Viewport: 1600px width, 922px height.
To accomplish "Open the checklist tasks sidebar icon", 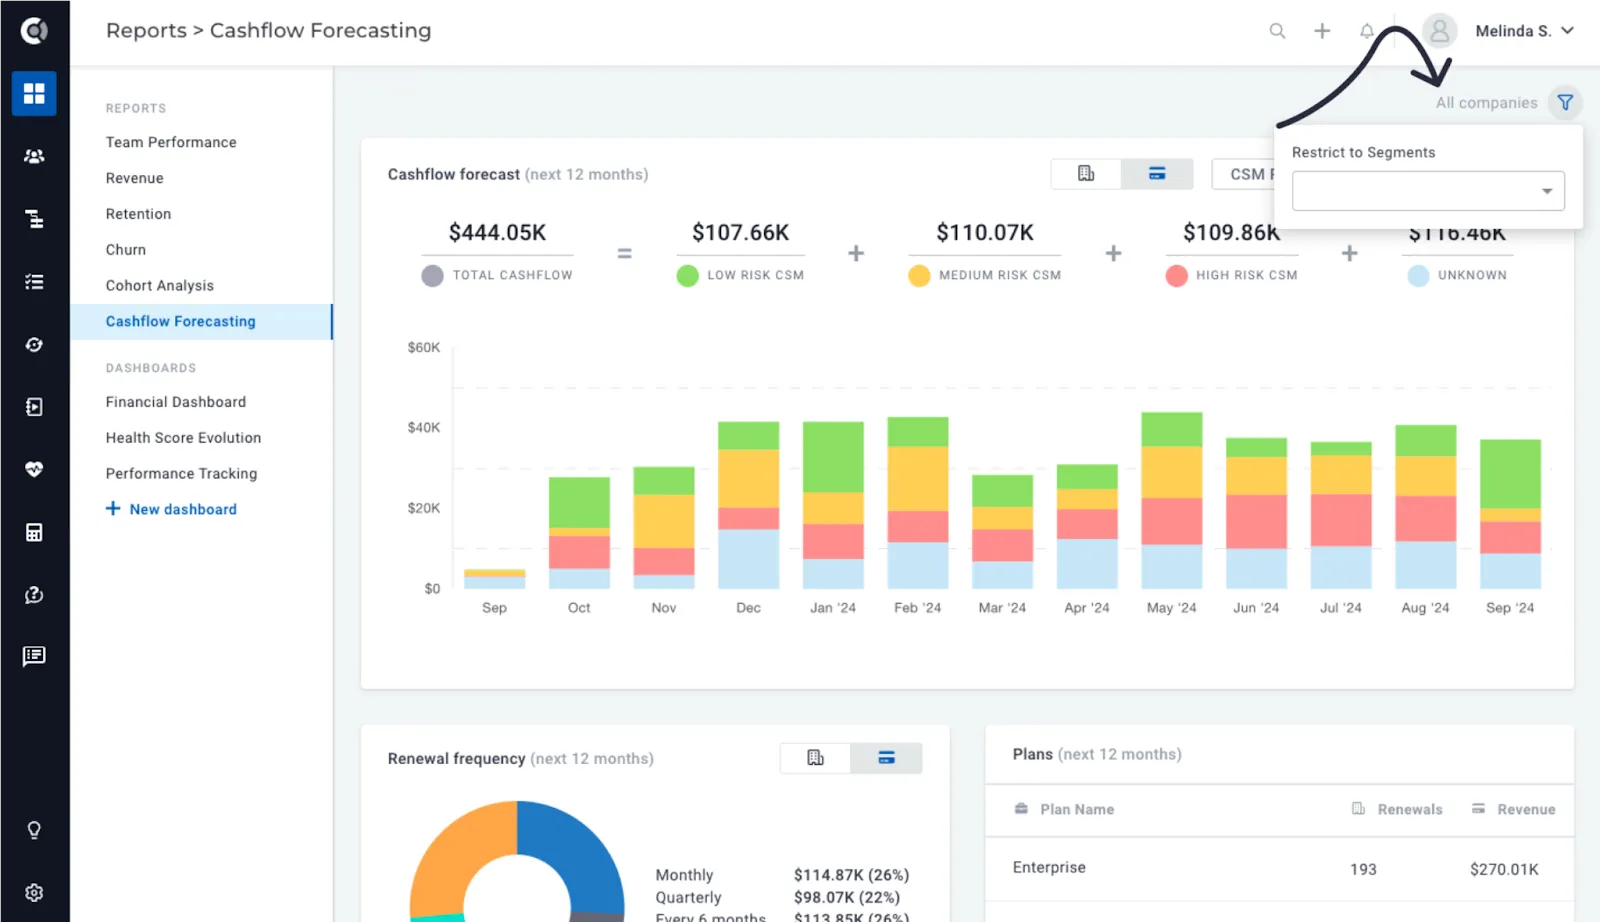I will pos(34,282).
